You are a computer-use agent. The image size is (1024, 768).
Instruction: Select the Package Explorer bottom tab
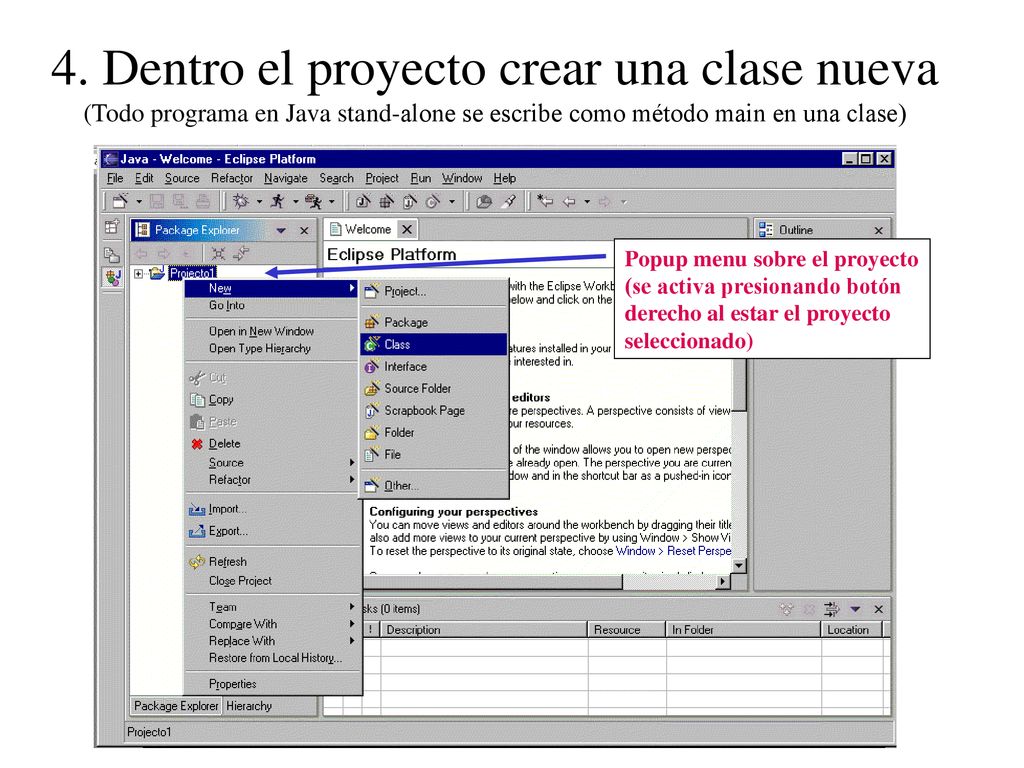coord(176,706)
